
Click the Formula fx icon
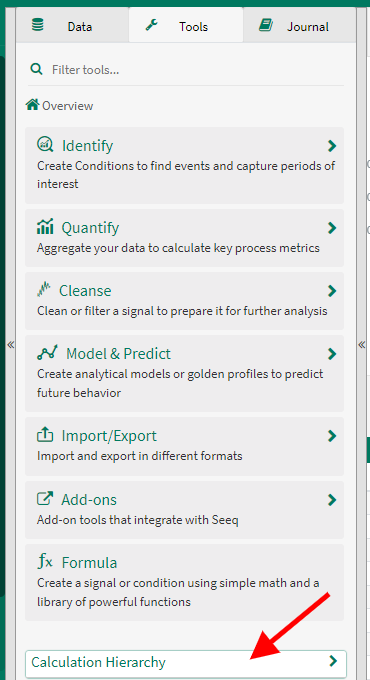point(45,562)
